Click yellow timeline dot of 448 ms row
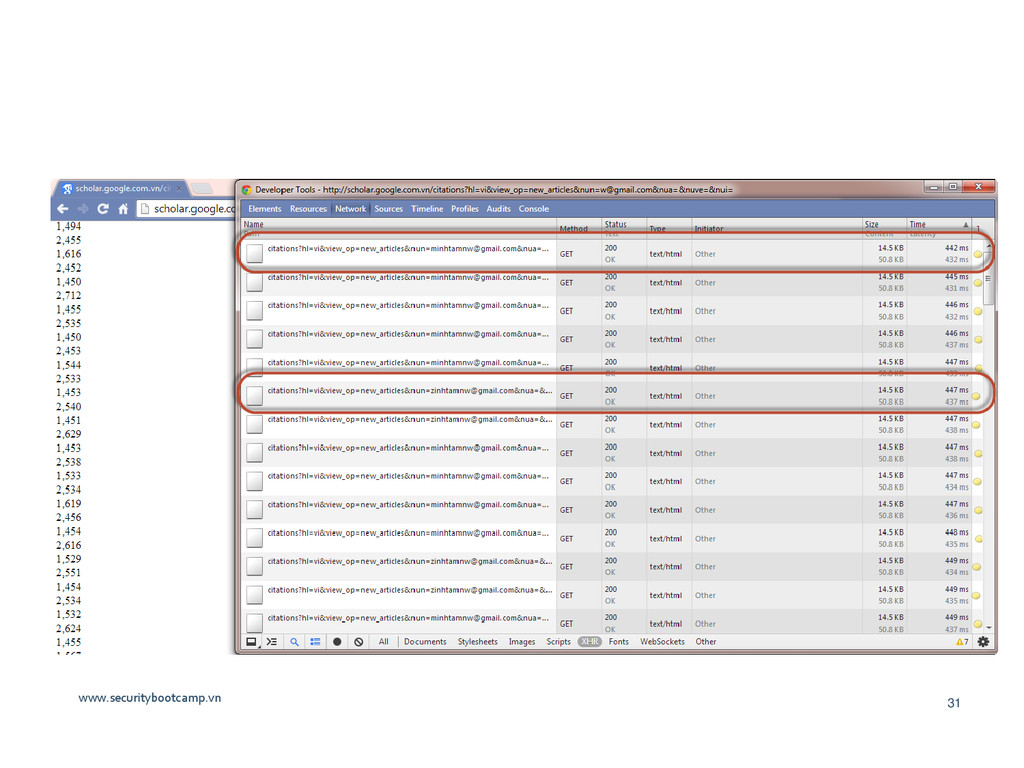Viewport: 1024px width, 768px height. 978,539
